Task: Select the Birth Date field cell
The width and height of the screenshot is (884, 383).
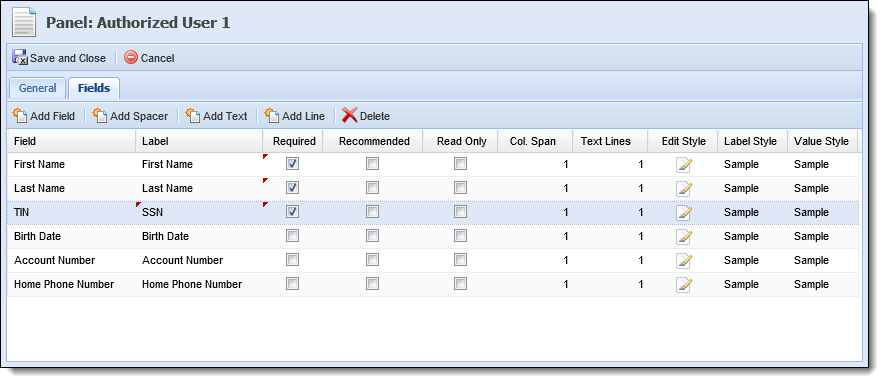Action: pyautogui.click(x=71, y=236)
